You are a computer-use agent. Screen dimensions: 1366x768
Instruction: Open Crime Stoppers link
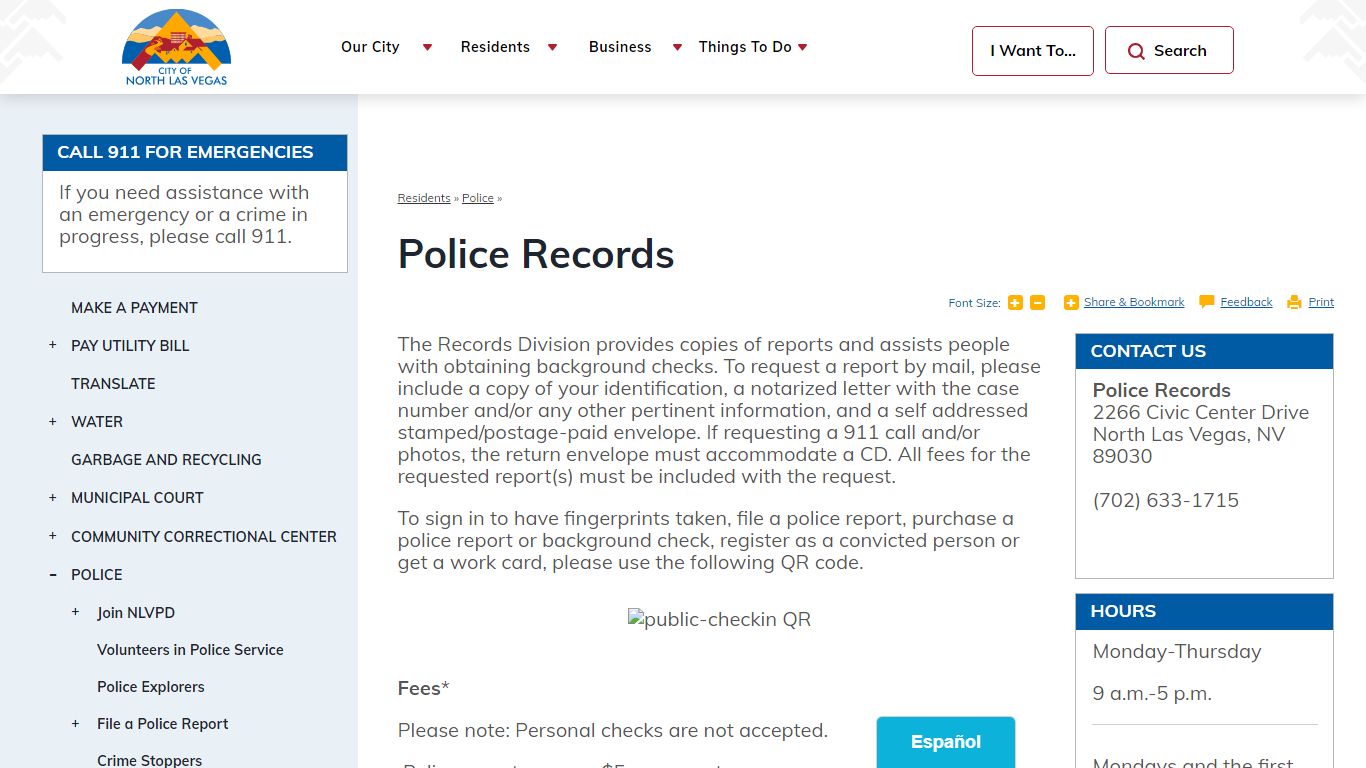(150, 760)
